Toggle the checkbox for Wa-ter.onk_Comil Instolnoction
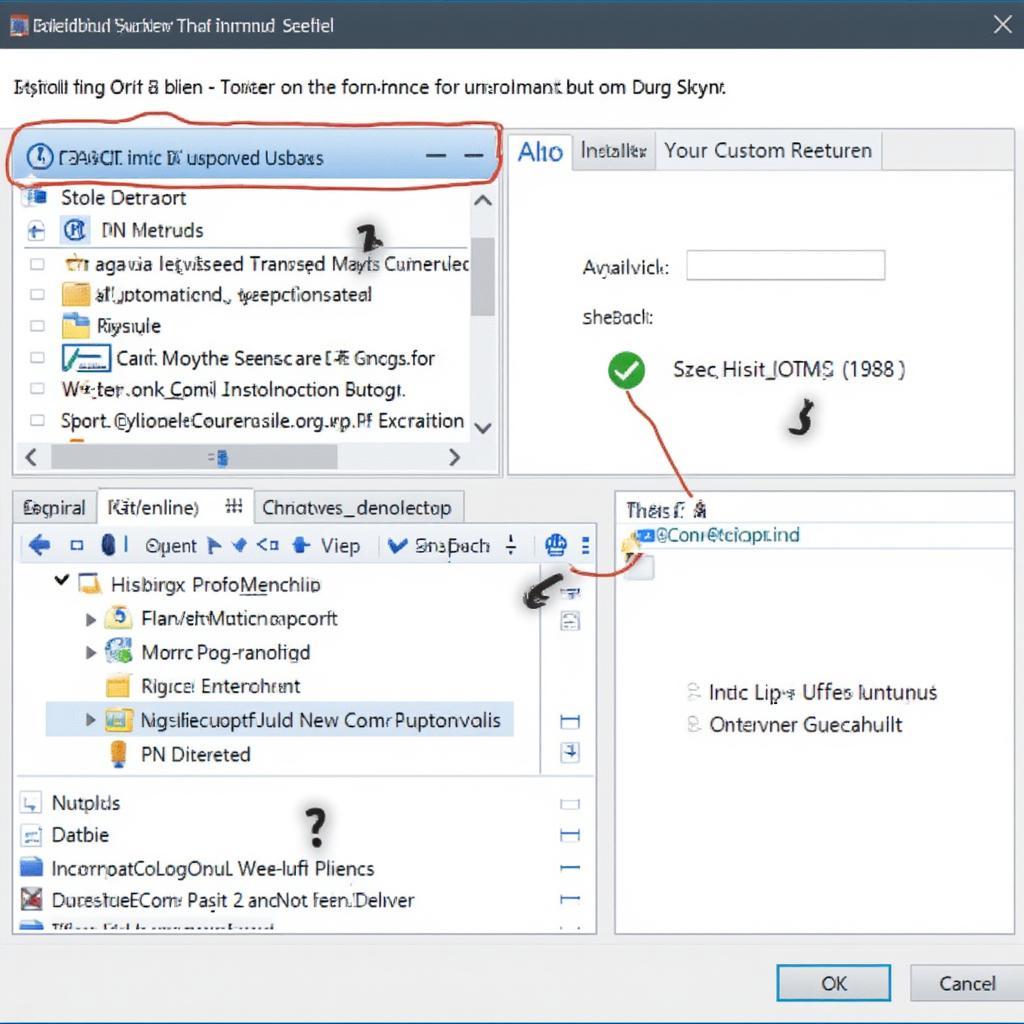This screenshot has width=1024, height=1024. [37, 389]
